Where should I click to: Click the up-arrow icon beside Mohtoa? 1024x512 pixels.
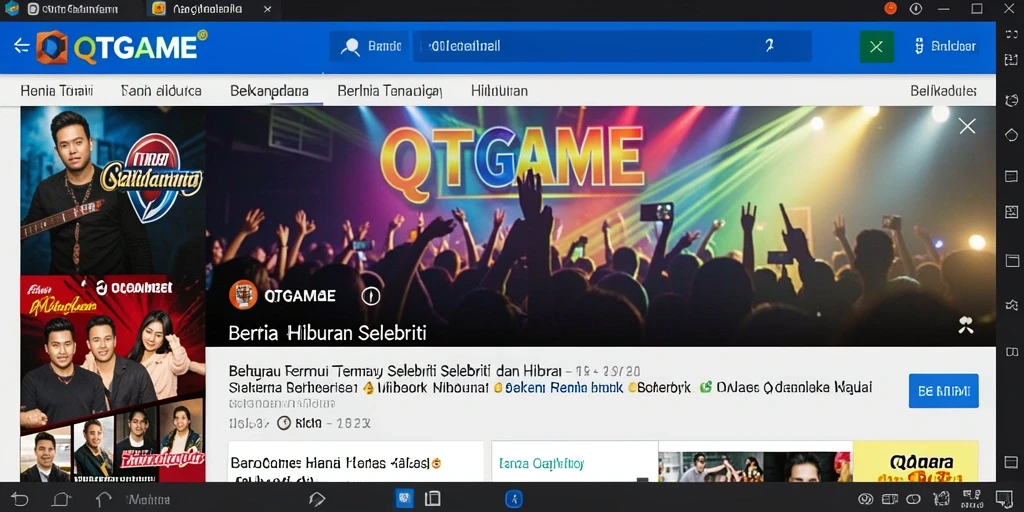[x=103, y=500]
